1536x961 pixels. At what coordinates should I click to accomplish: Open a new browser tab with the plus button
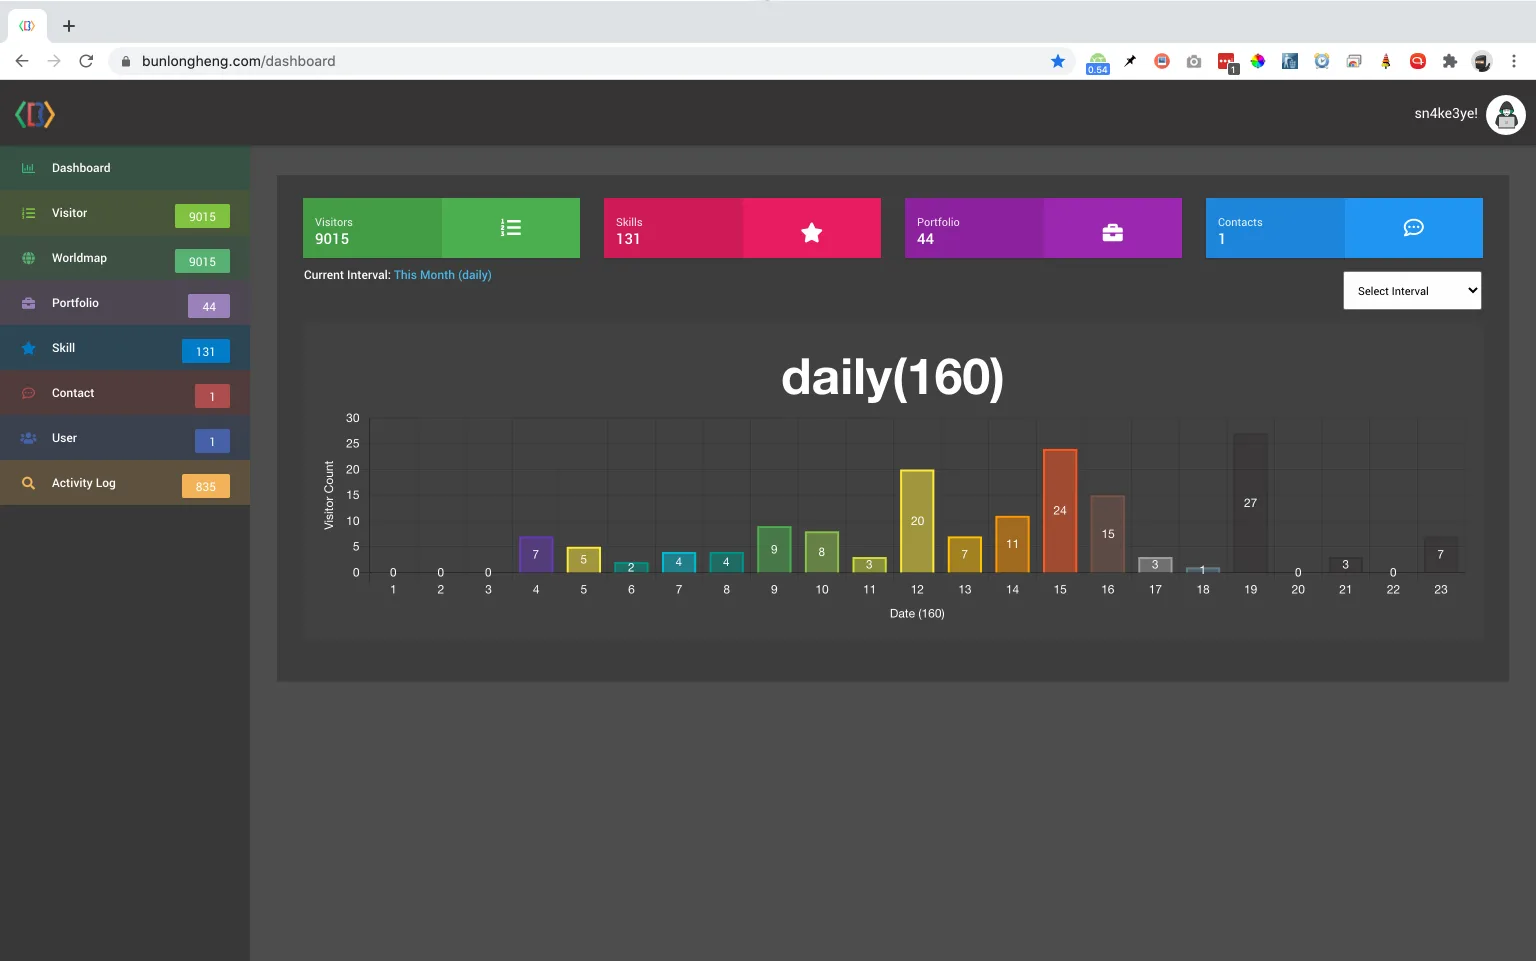point(68,25)
